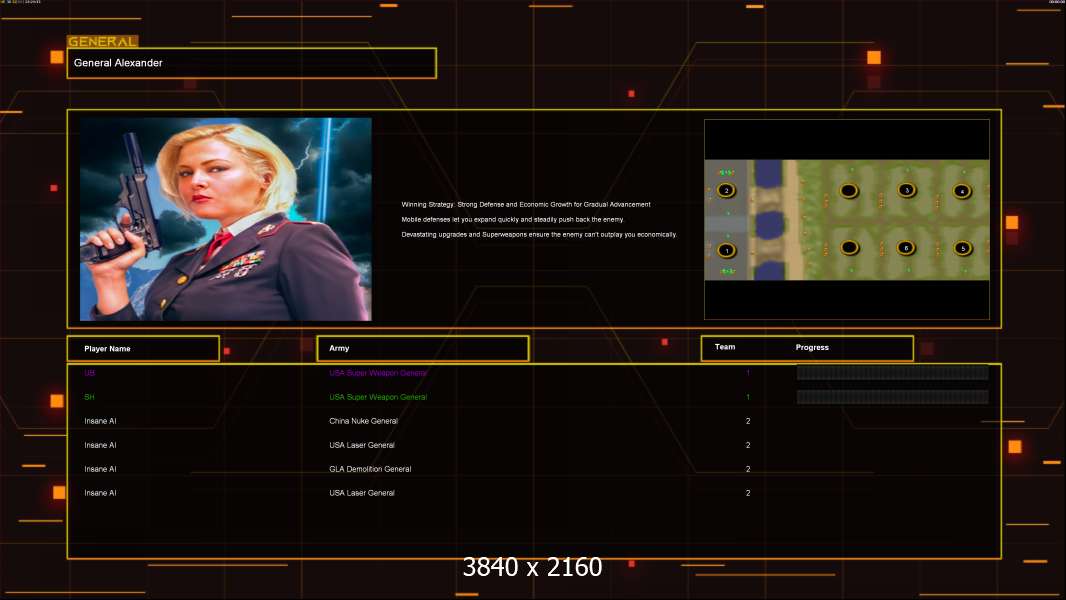The width and height of the screenshot is (1066, 600).
Task: Click the purple player's loading progress bar
Action: (892, 372)
